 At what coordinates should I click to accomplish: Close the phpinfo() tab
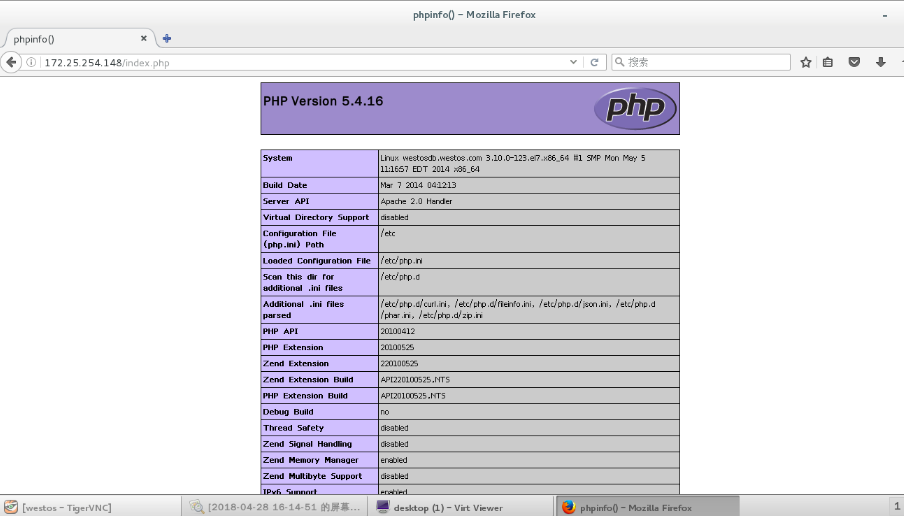(144, 38)
